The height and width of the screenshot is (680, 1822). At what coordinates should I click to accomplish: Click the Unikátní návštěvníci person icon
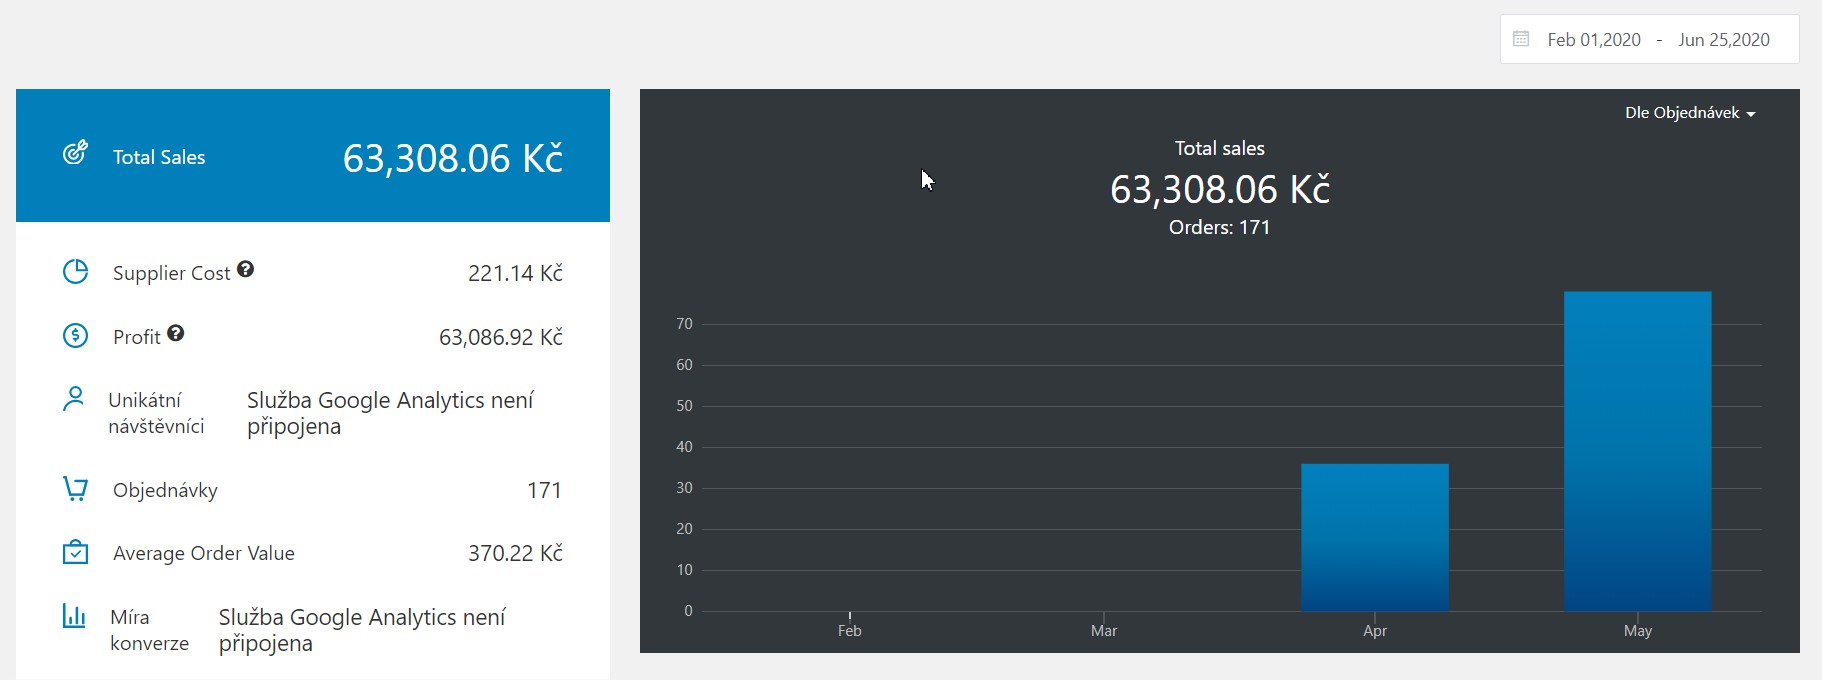point(74,399)
